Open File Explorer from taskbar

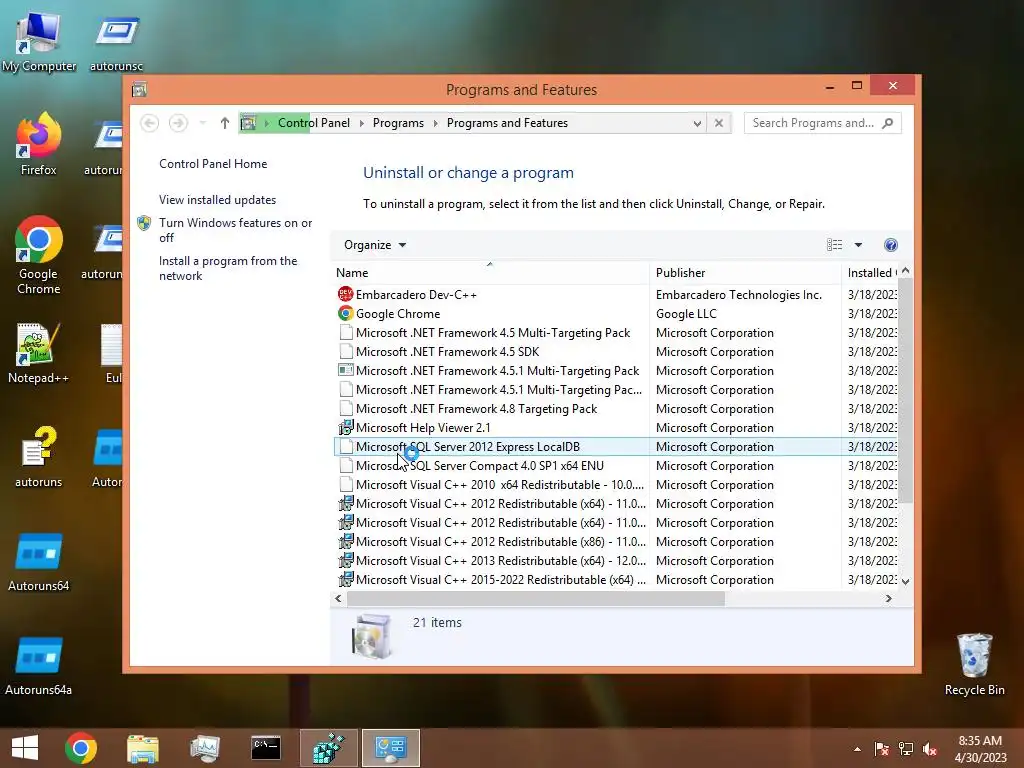[142, 748]
